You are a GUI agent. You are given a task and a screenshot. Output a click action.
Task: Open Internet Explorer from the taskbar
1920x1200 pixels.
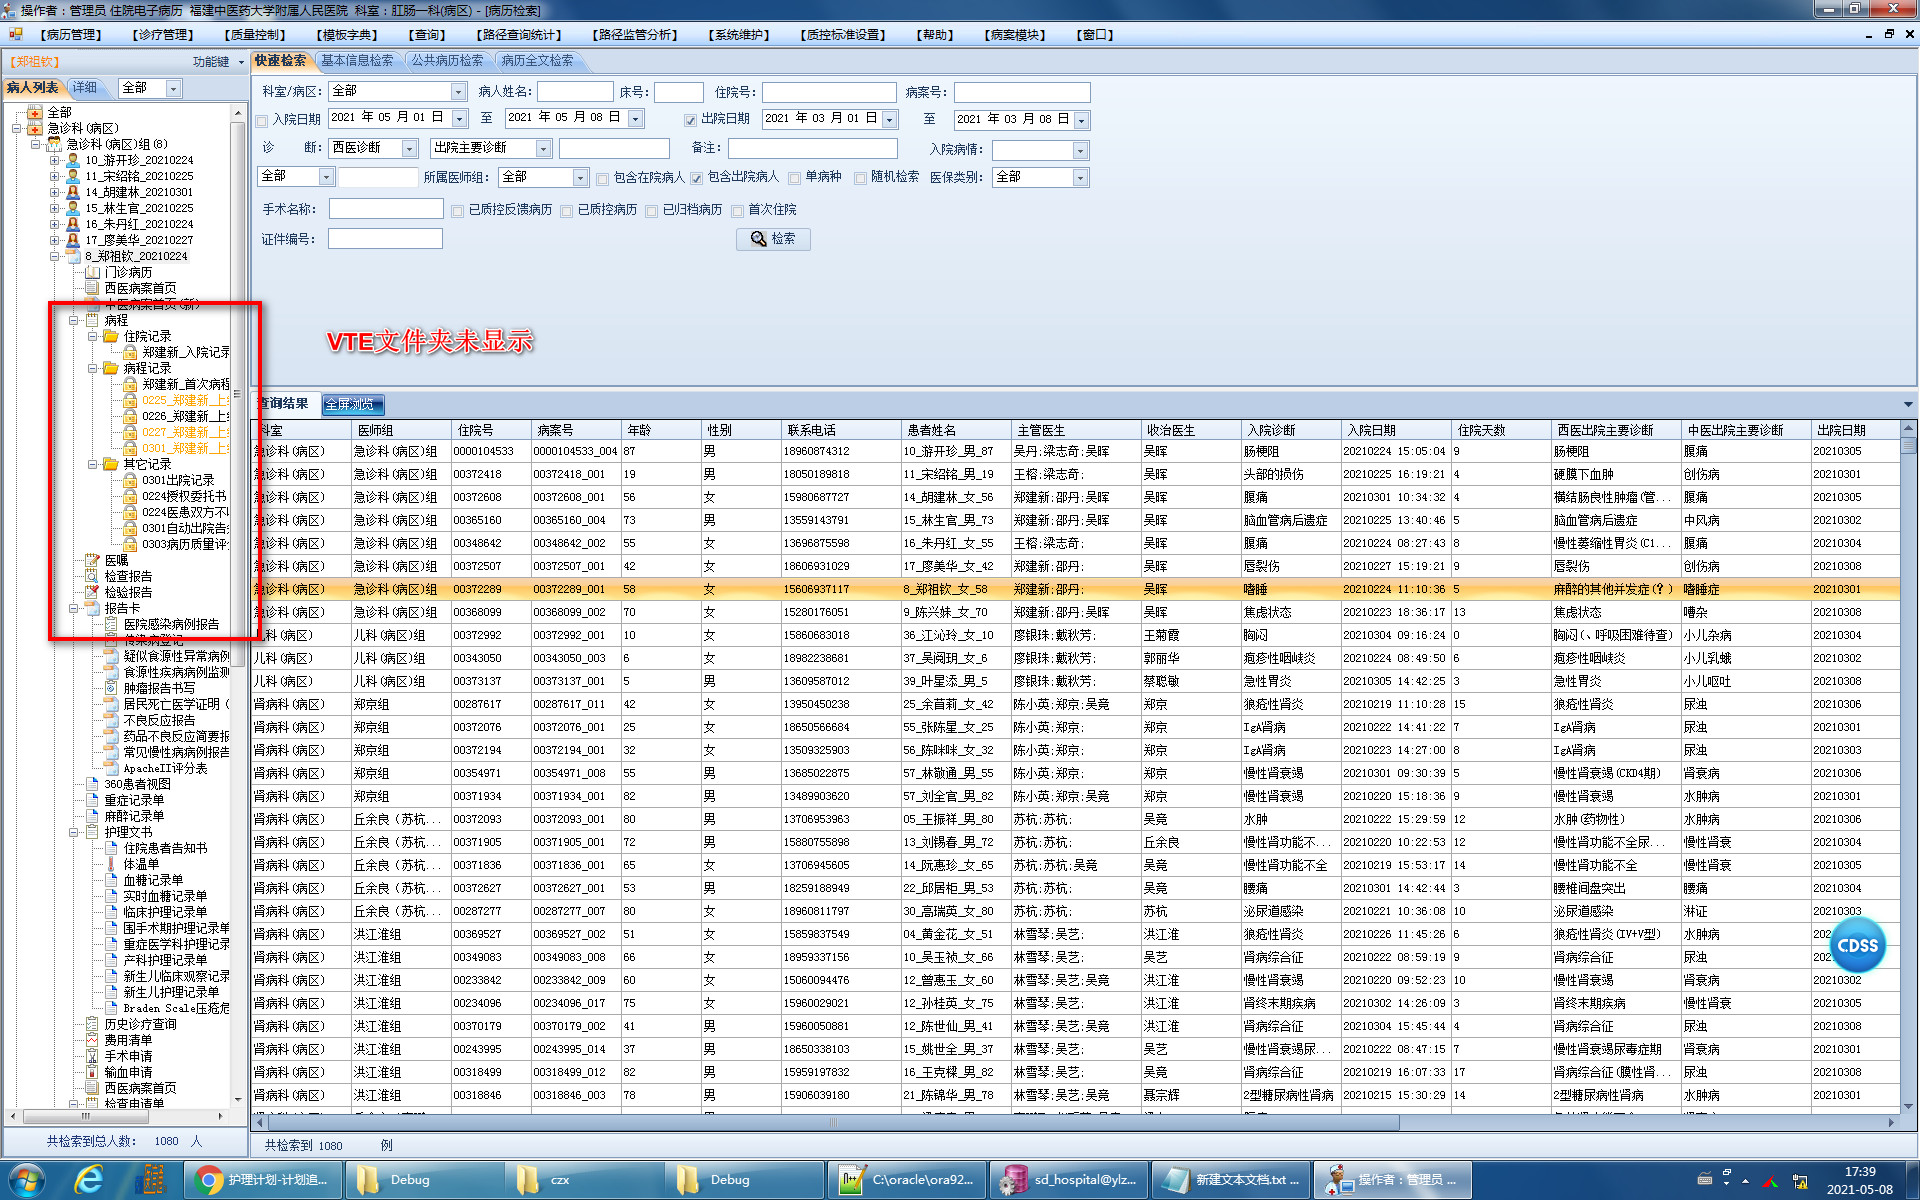pos(90,1180)
